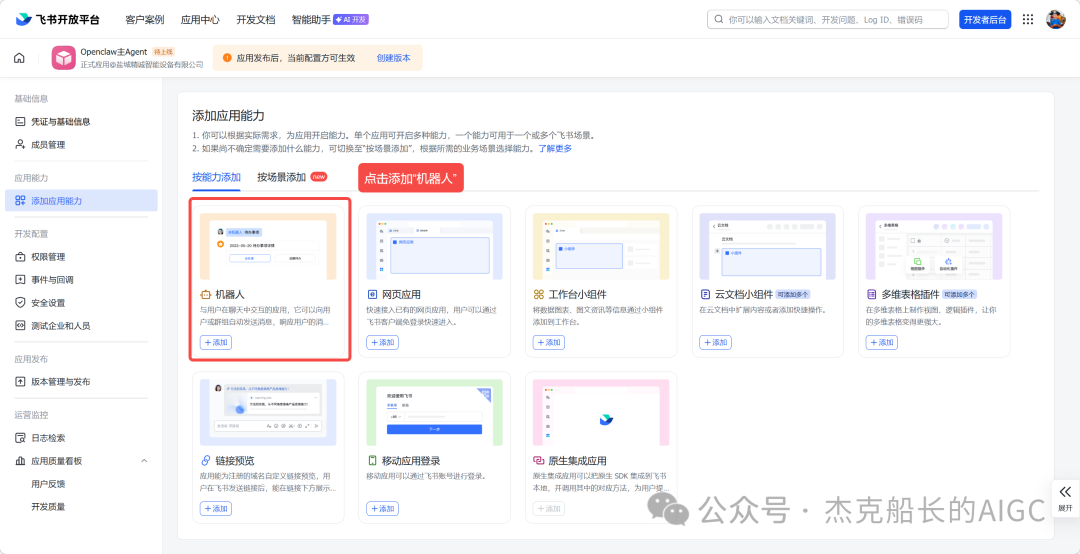
Task: Click the 了解更多 link
Action: [555, 148]
